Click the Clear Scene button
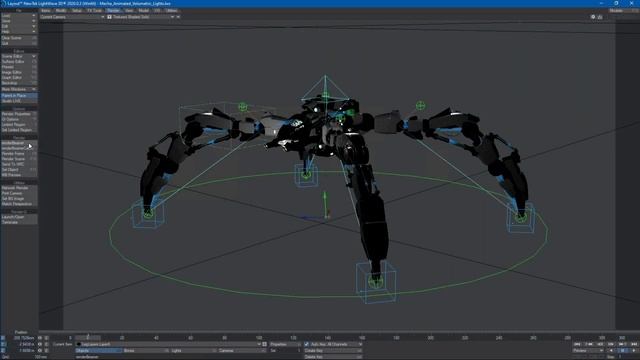This screenshot has height=360, width=640. (19, 38)
